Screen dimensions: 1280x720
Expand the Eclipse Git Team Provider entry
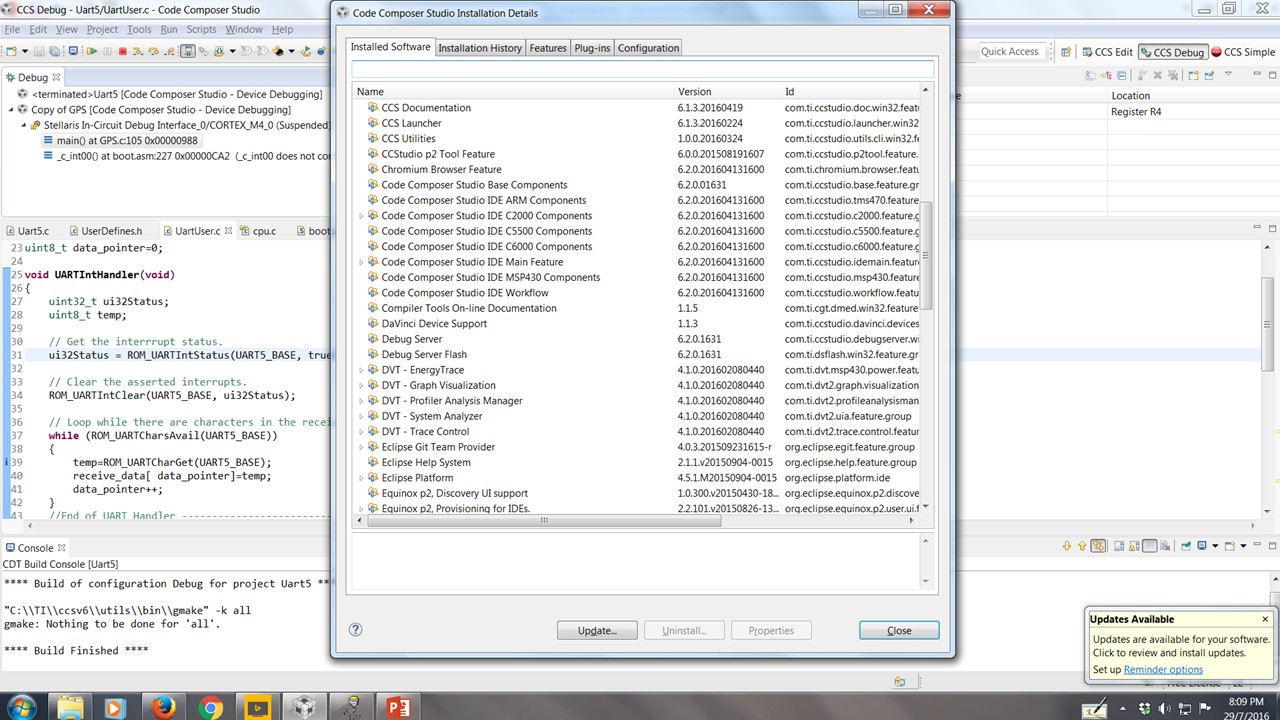tap(361, 447)
